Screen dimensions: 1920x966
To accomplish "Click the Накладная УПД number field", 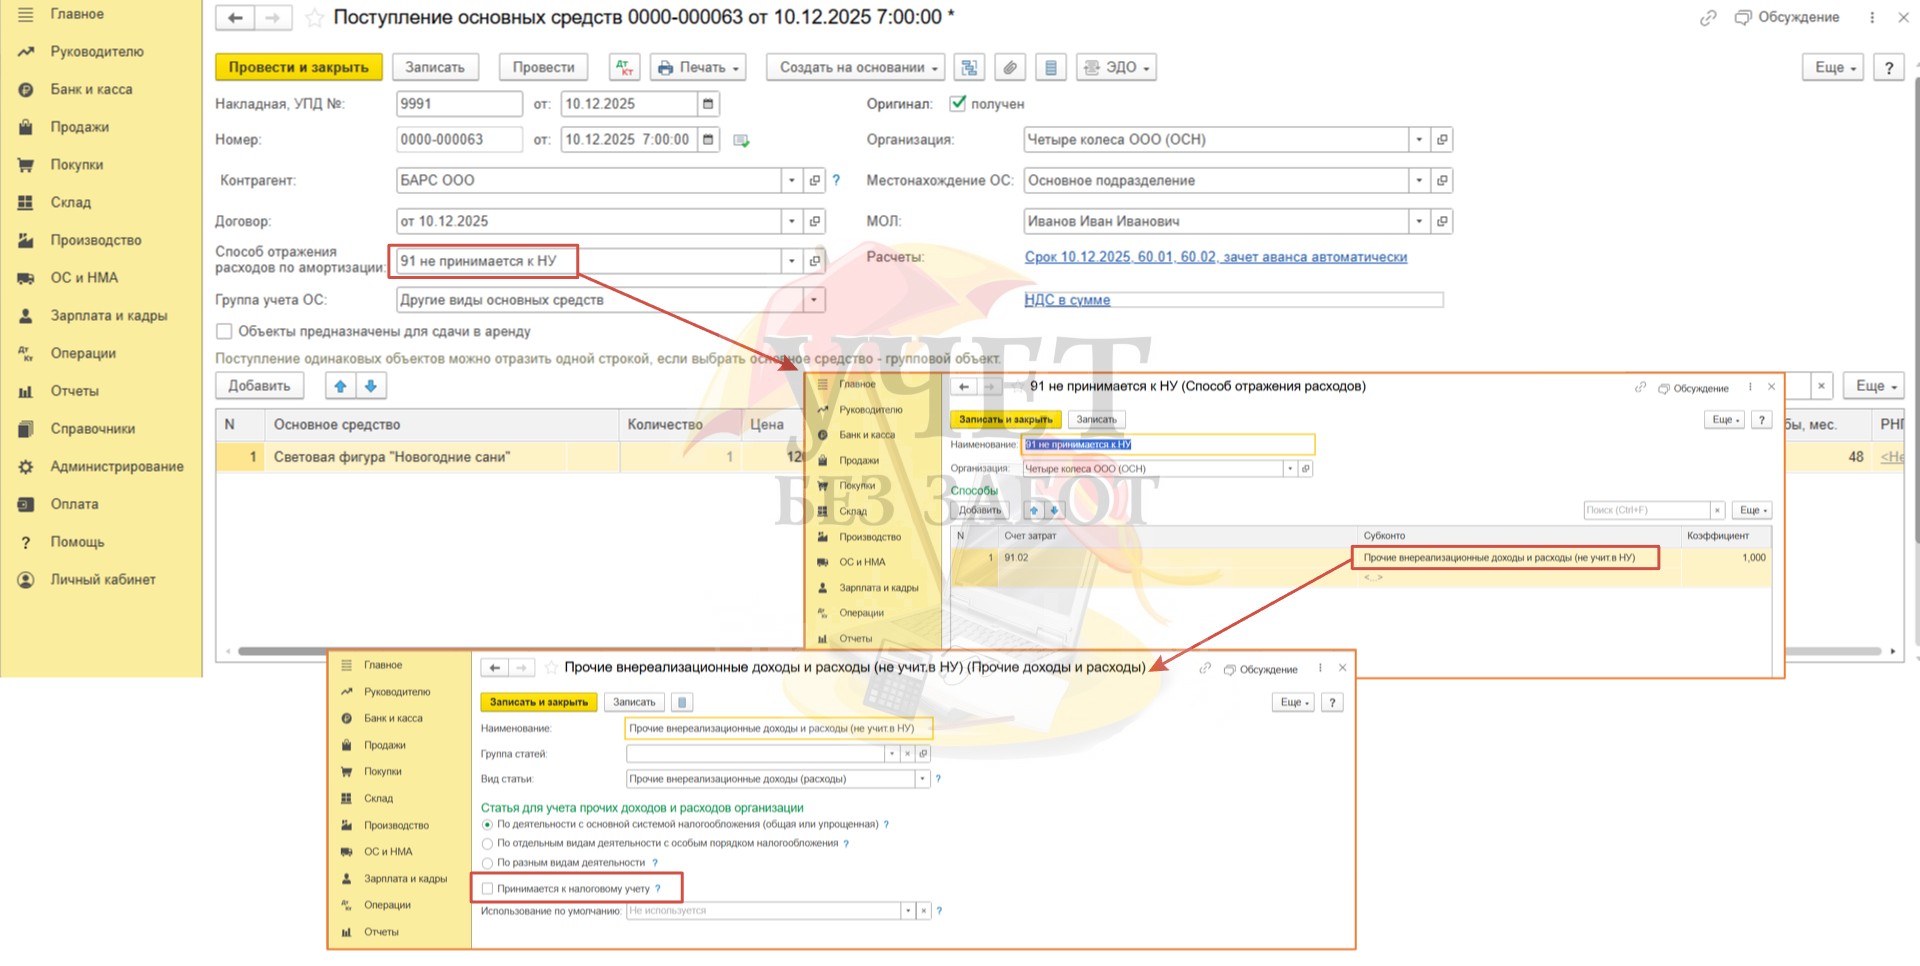I will pos(458,104).
